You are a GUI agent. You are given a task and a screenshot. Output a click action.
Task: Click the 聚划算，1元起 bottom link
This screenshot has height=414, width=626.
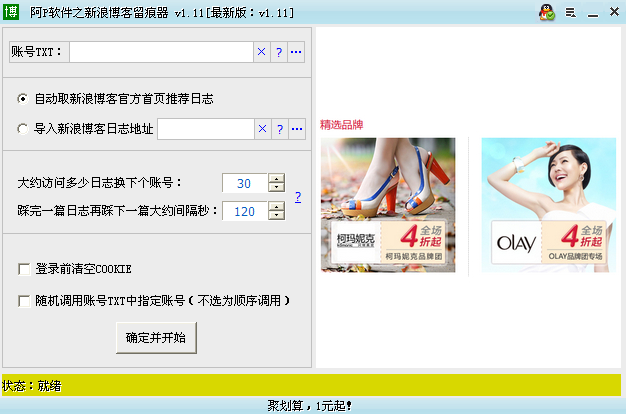pyautogui.click(x=309, y=406)
